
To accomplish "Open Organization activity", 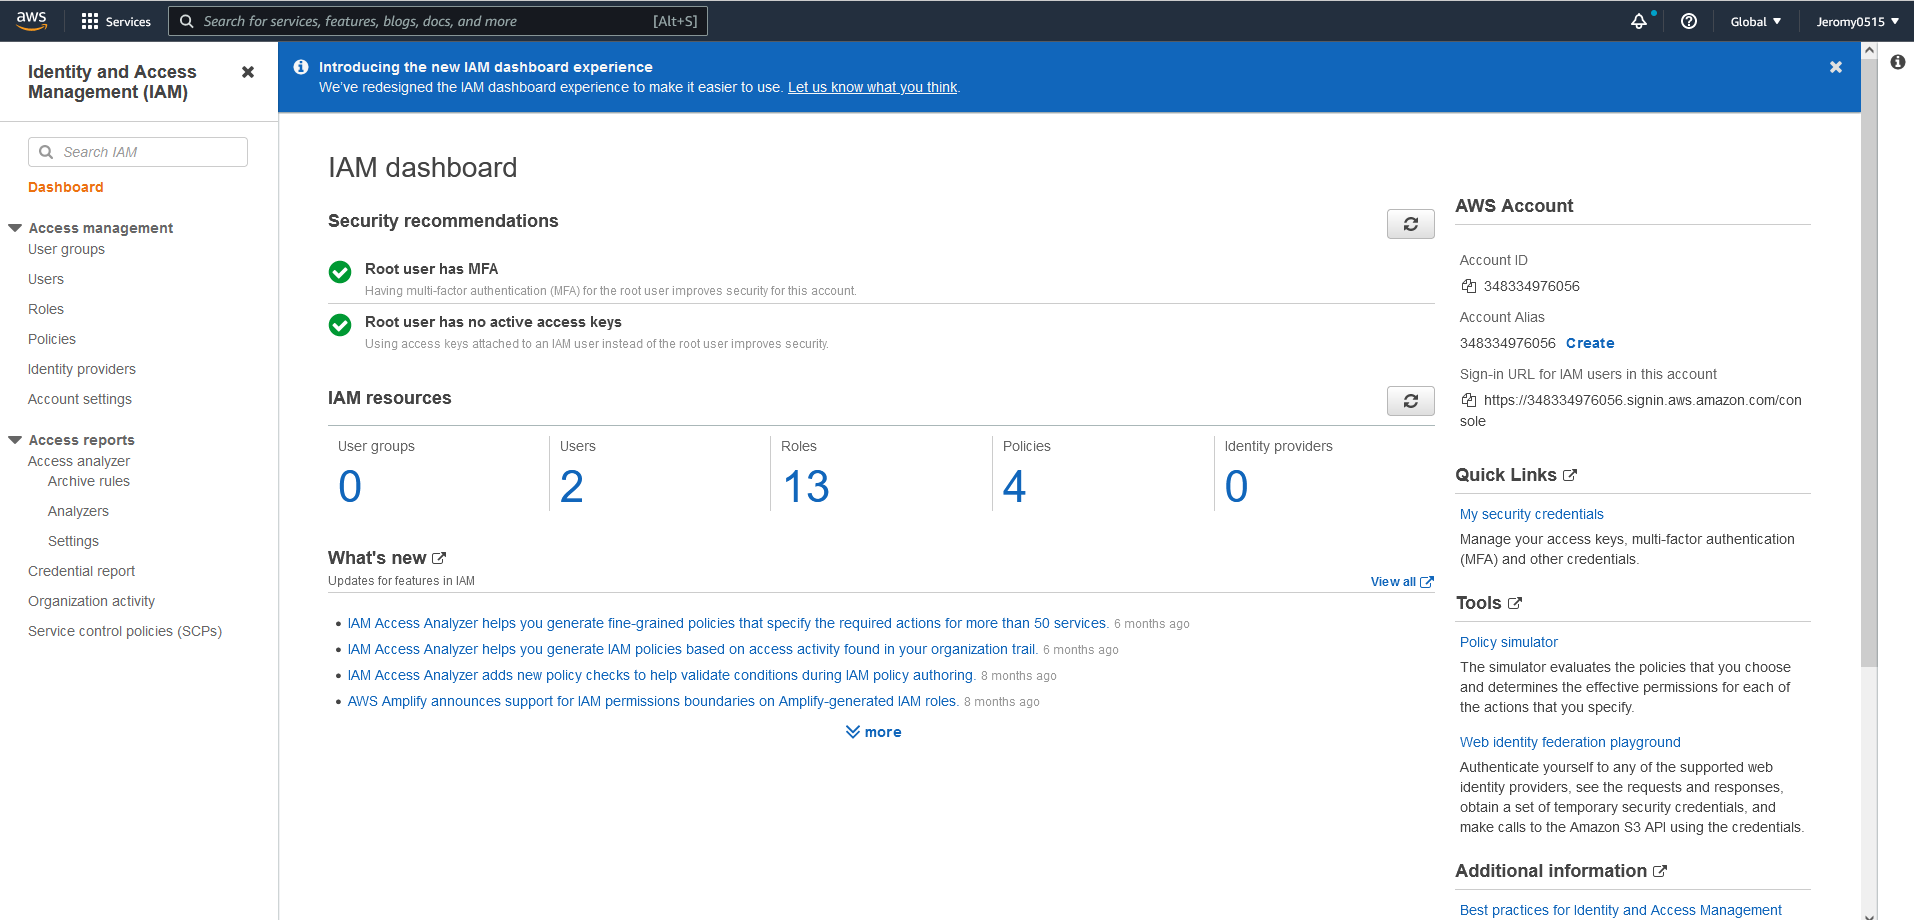I will (x=91, y=601).
